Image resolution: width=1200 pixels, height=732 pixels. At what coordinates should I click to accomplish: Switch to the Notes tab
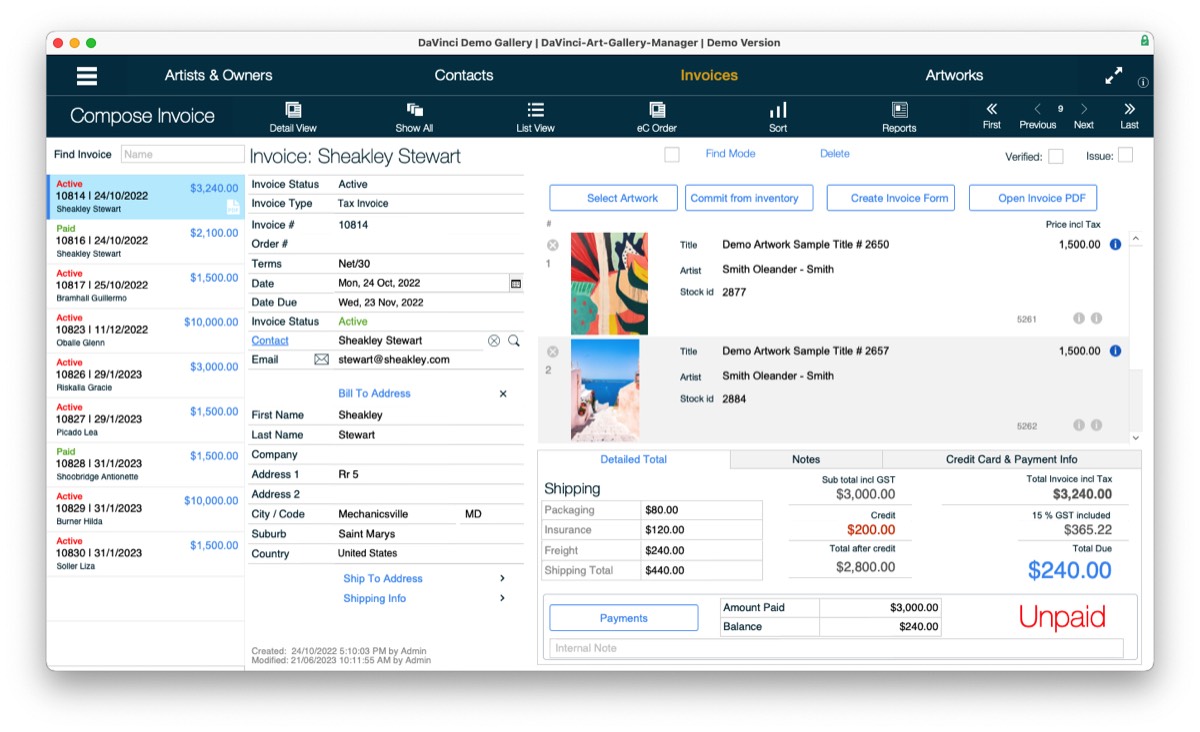click(805, 458)
